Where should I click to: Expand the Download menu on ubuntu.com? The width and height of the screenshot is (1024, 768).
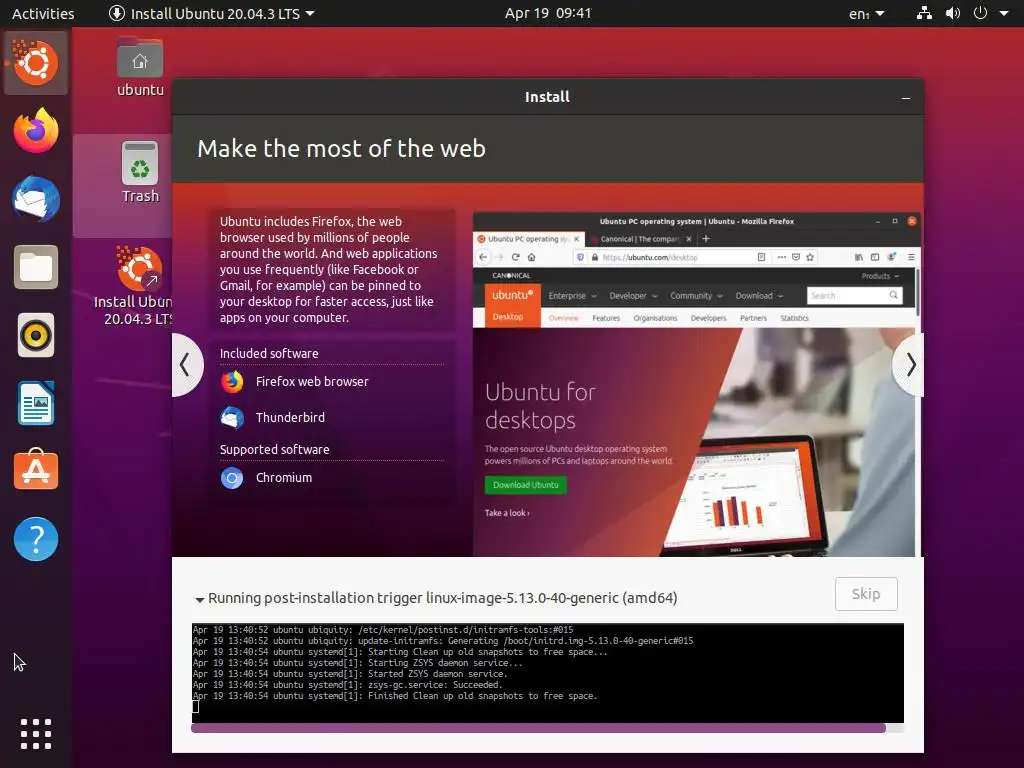coord(759,296)
